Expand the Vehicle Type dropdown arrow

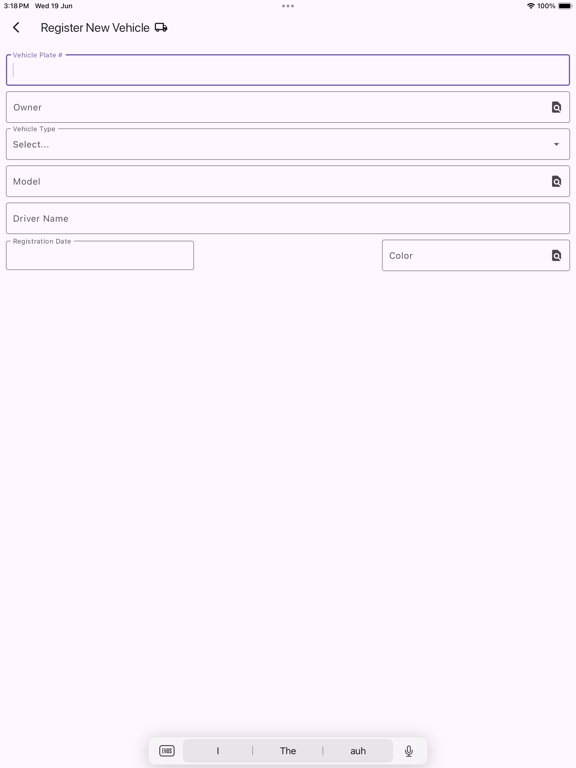tap(556, 144)
